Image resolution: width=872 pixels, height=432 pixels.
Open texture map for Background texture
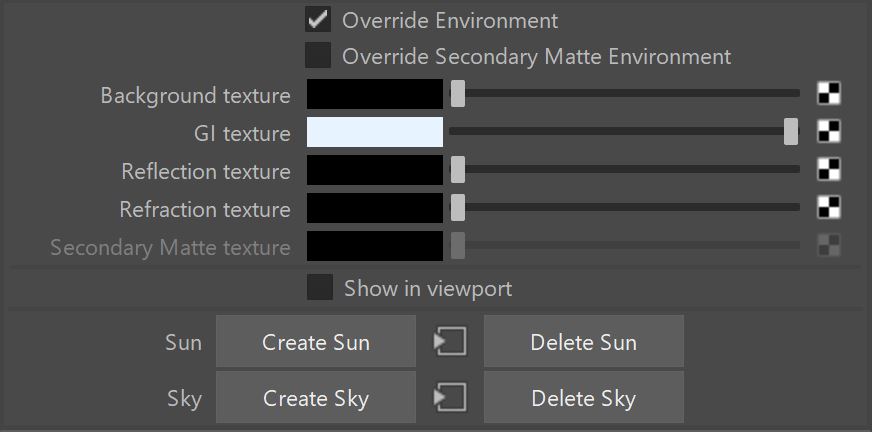829,93
